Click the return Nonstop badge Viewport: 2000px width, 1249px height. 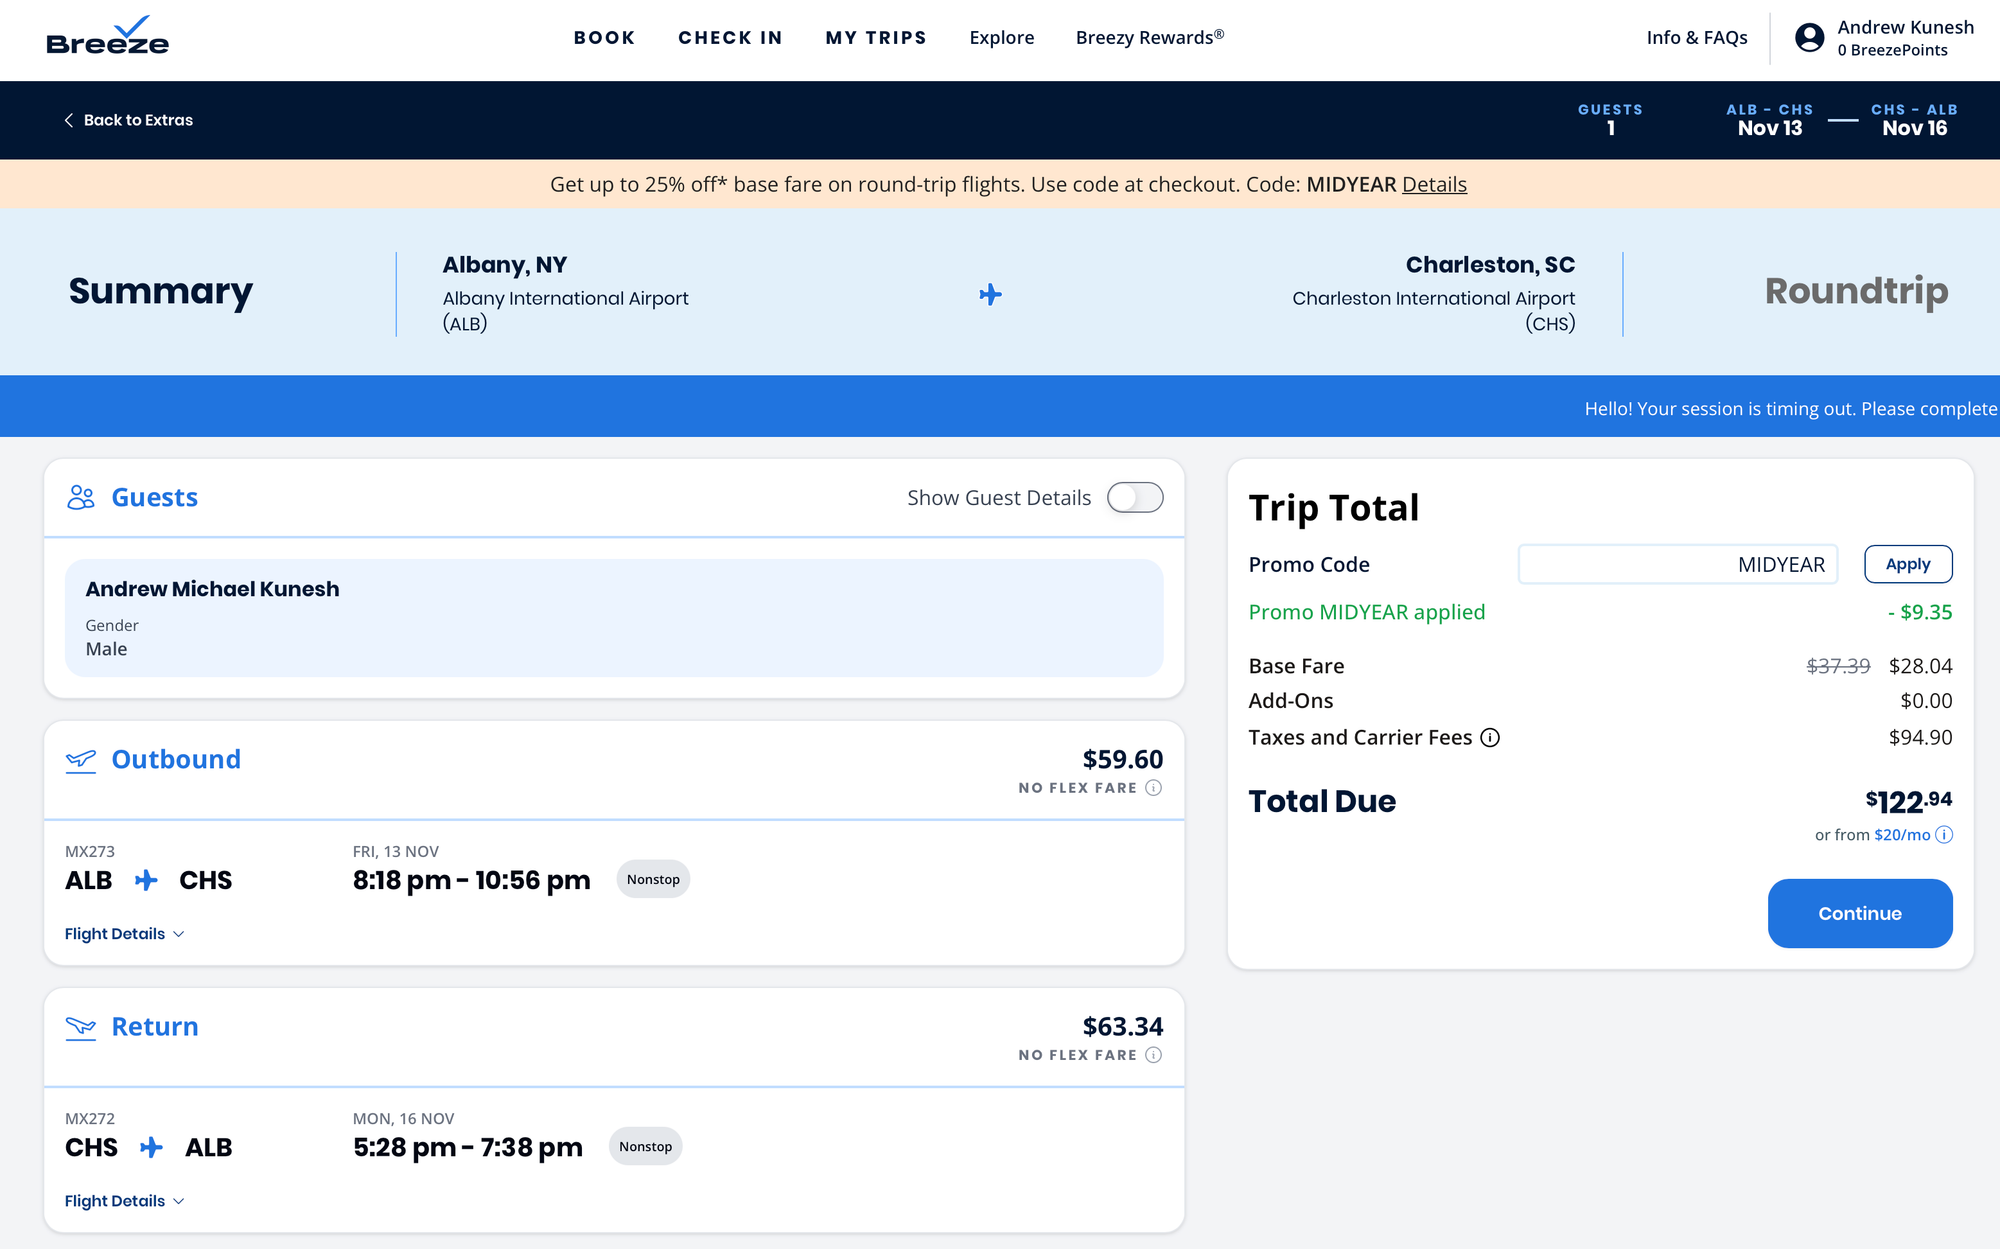tap(645, 1146)
